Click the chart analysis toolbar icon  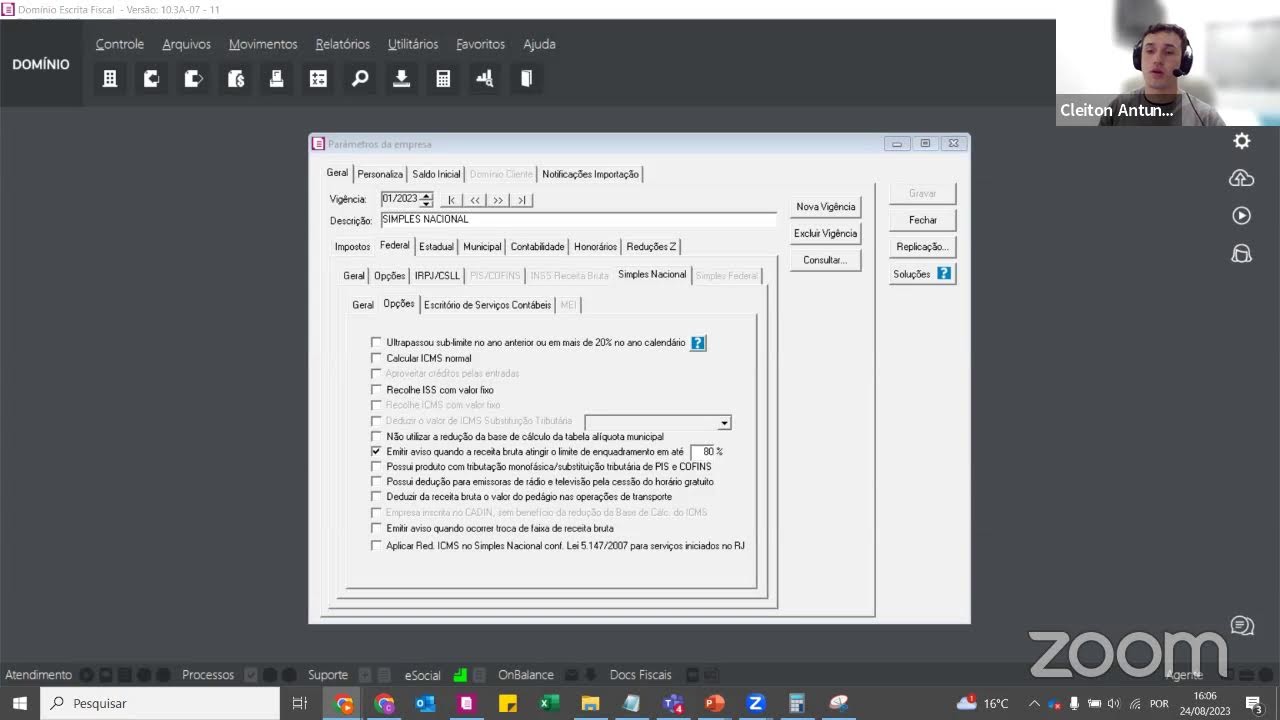[x=485, y=79]
